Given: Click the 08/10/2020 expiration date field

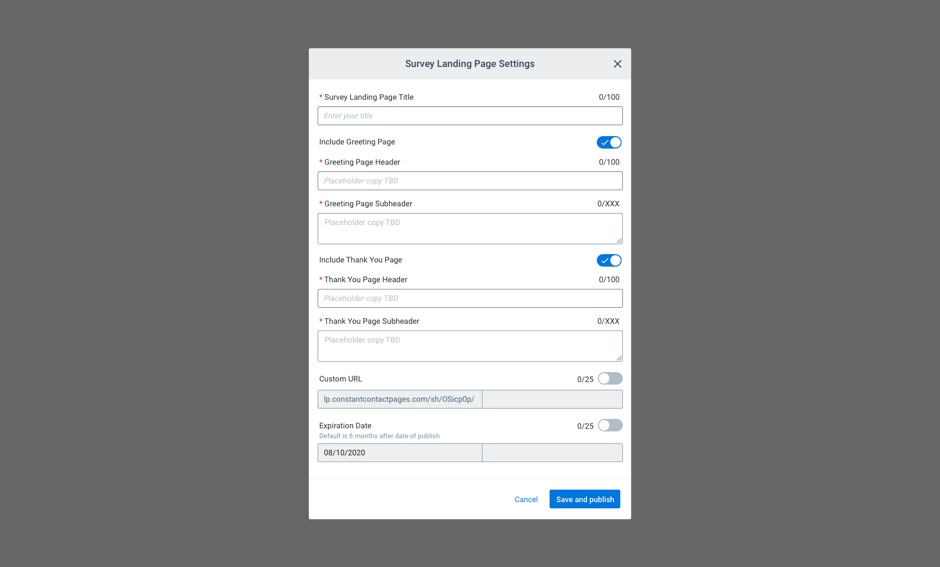Looking at the screenshot, I should 400,453.
